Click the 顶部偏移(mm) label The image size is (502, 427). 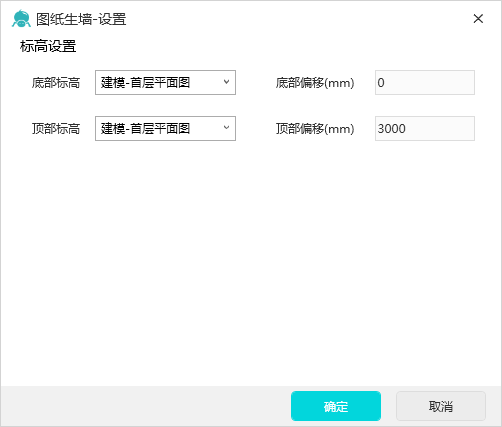315,129
